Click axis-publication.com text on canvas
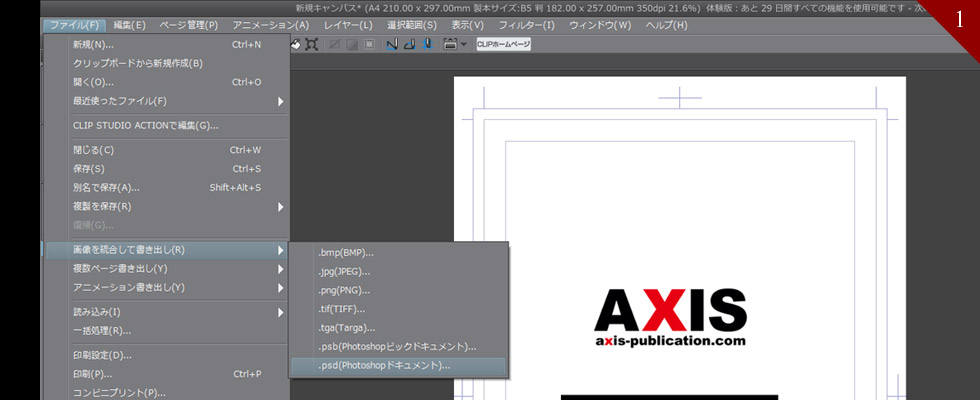 tap(670, 341)
